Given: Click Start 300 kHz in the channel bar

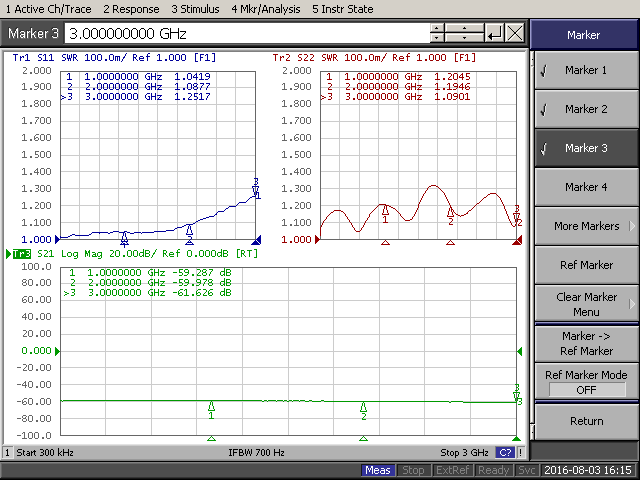Looking at the screenshot, I should [45, 453].
